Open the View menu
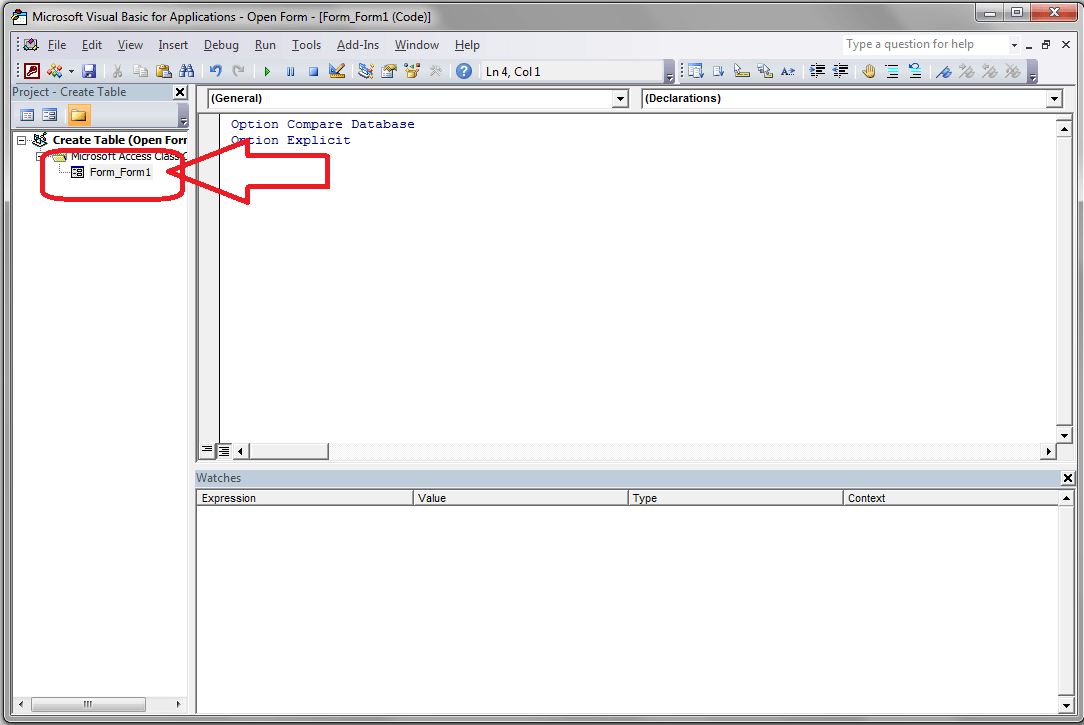Image resolution: width=1084 pixels, height=725 pixels. click(x=130, y=45)
